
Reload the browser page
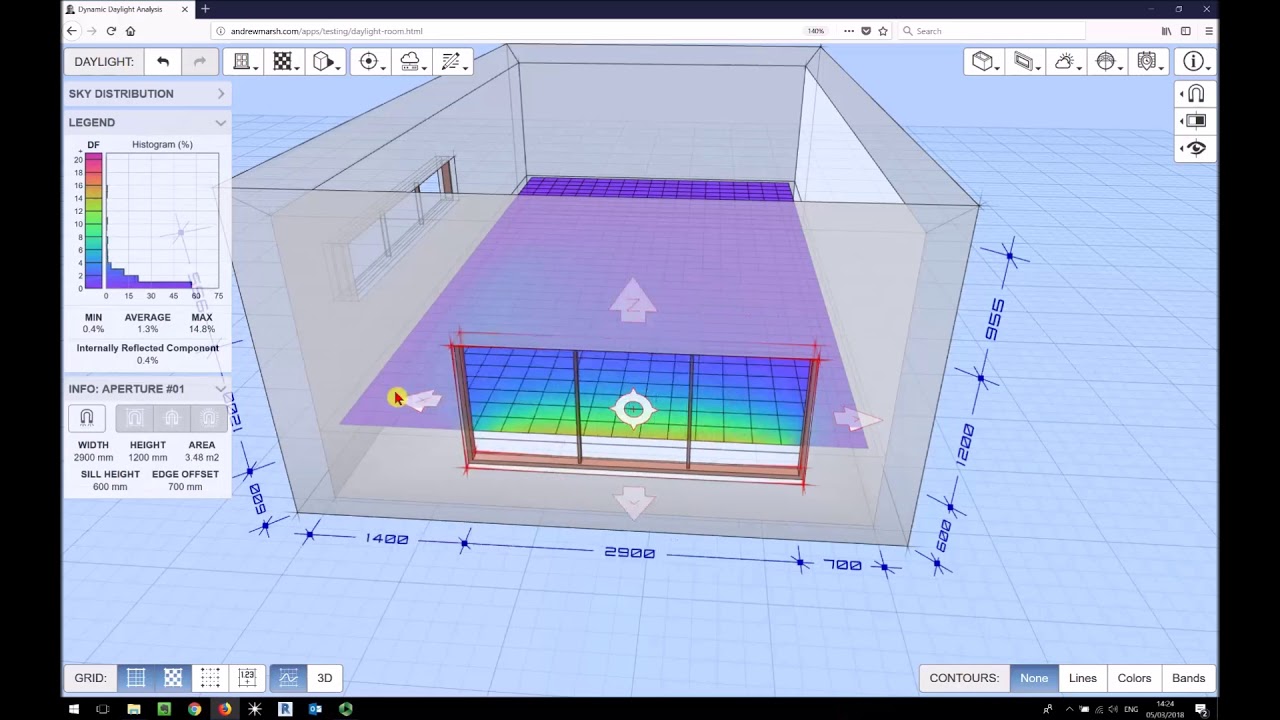[x=111, y=31]
